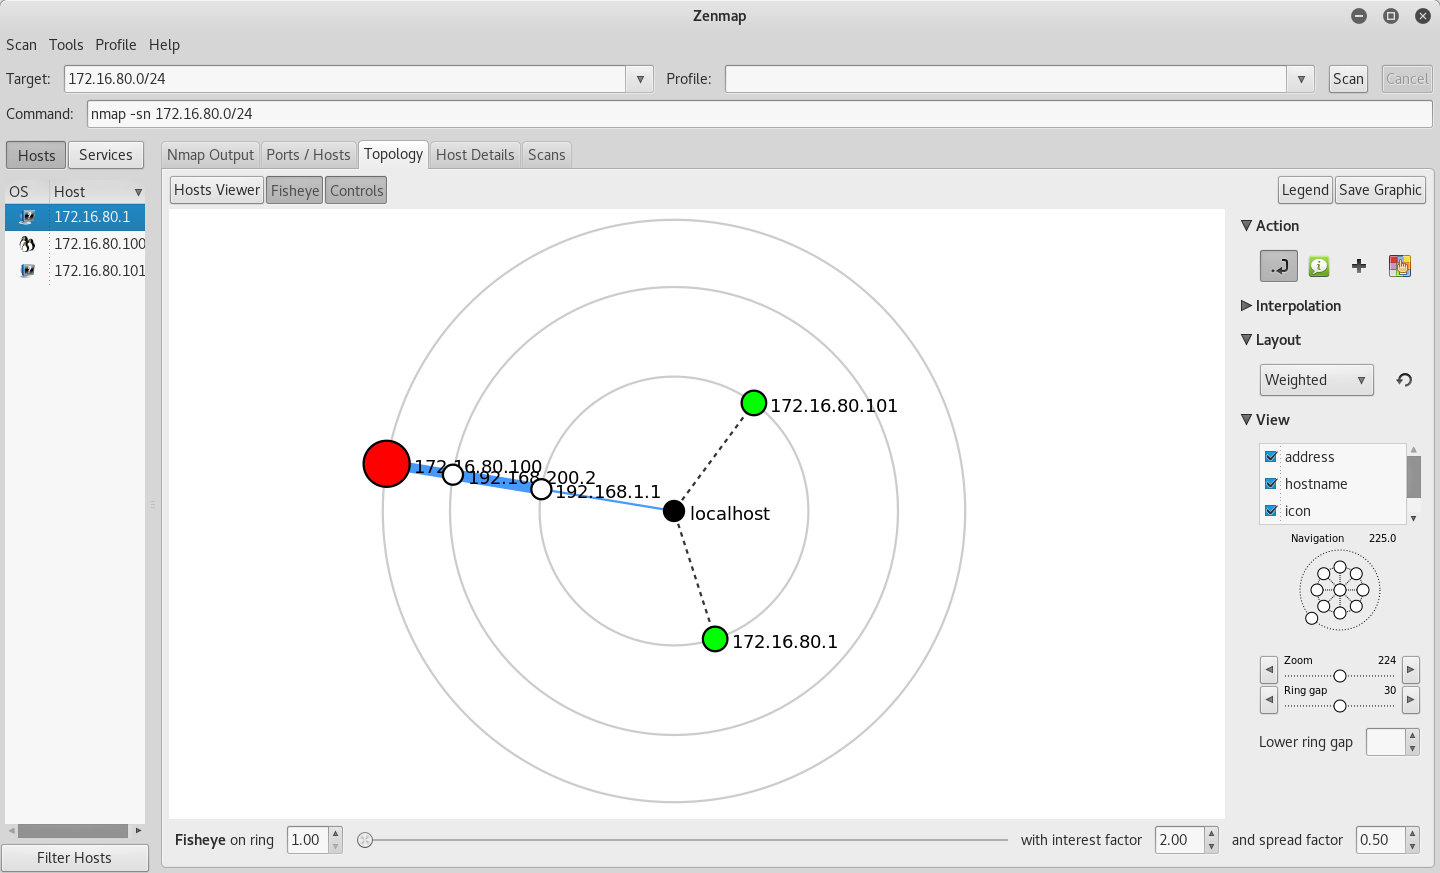Viewport: 1440px width, 873px height.
Task: Click the Ring gap slider handle
Action: pyautogui.click(x=1340, y=706)
